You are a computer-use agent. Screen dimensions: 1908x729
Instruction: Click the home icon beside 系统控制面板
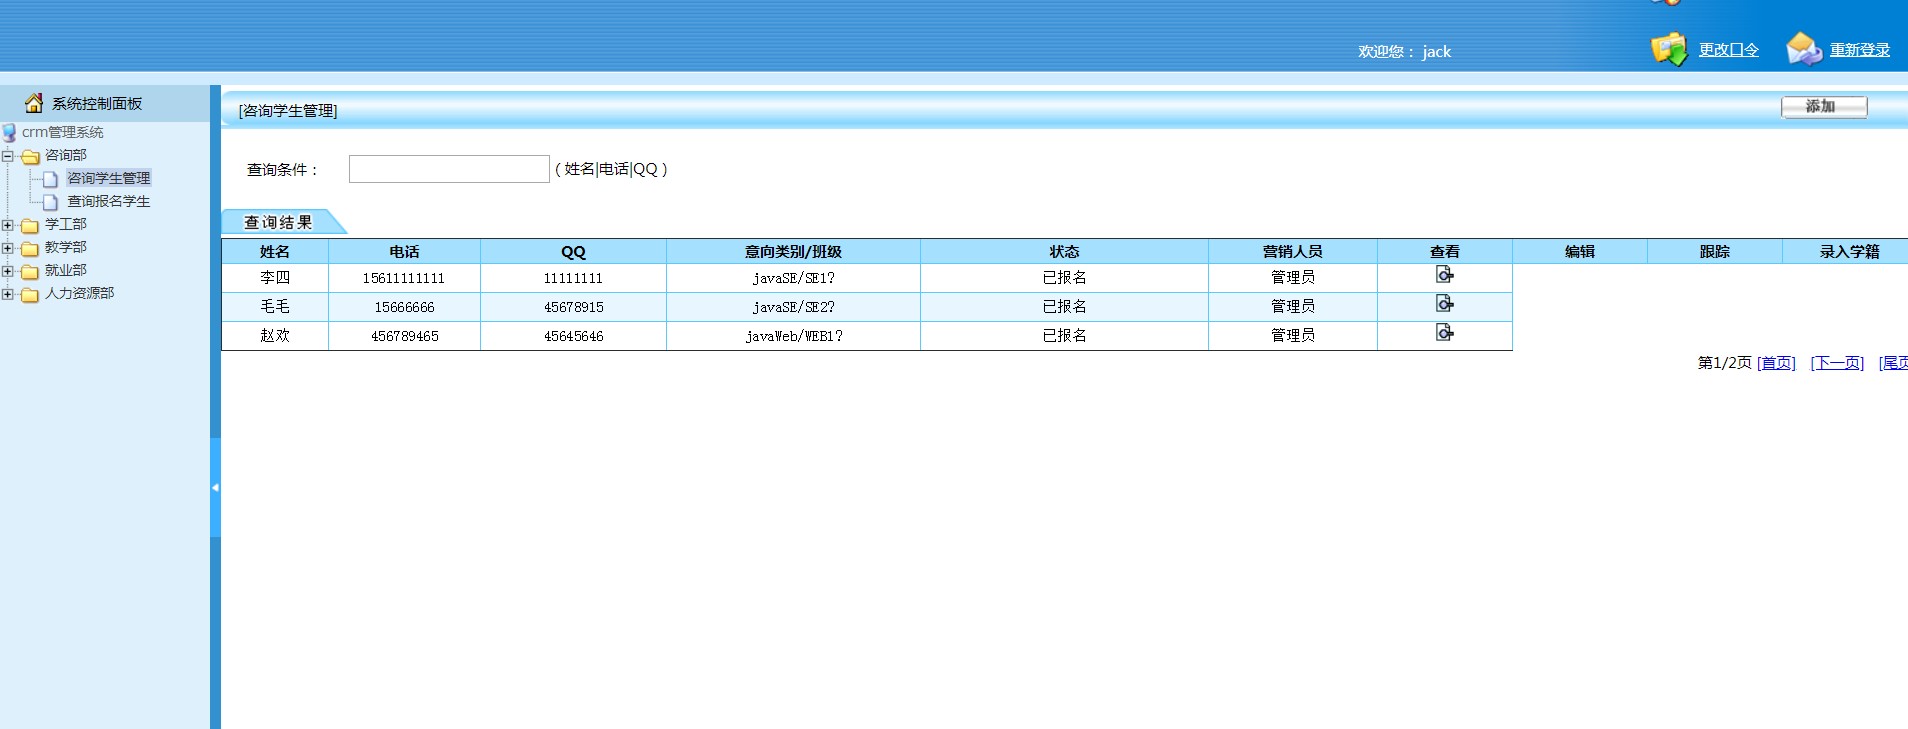coord(34,103)
